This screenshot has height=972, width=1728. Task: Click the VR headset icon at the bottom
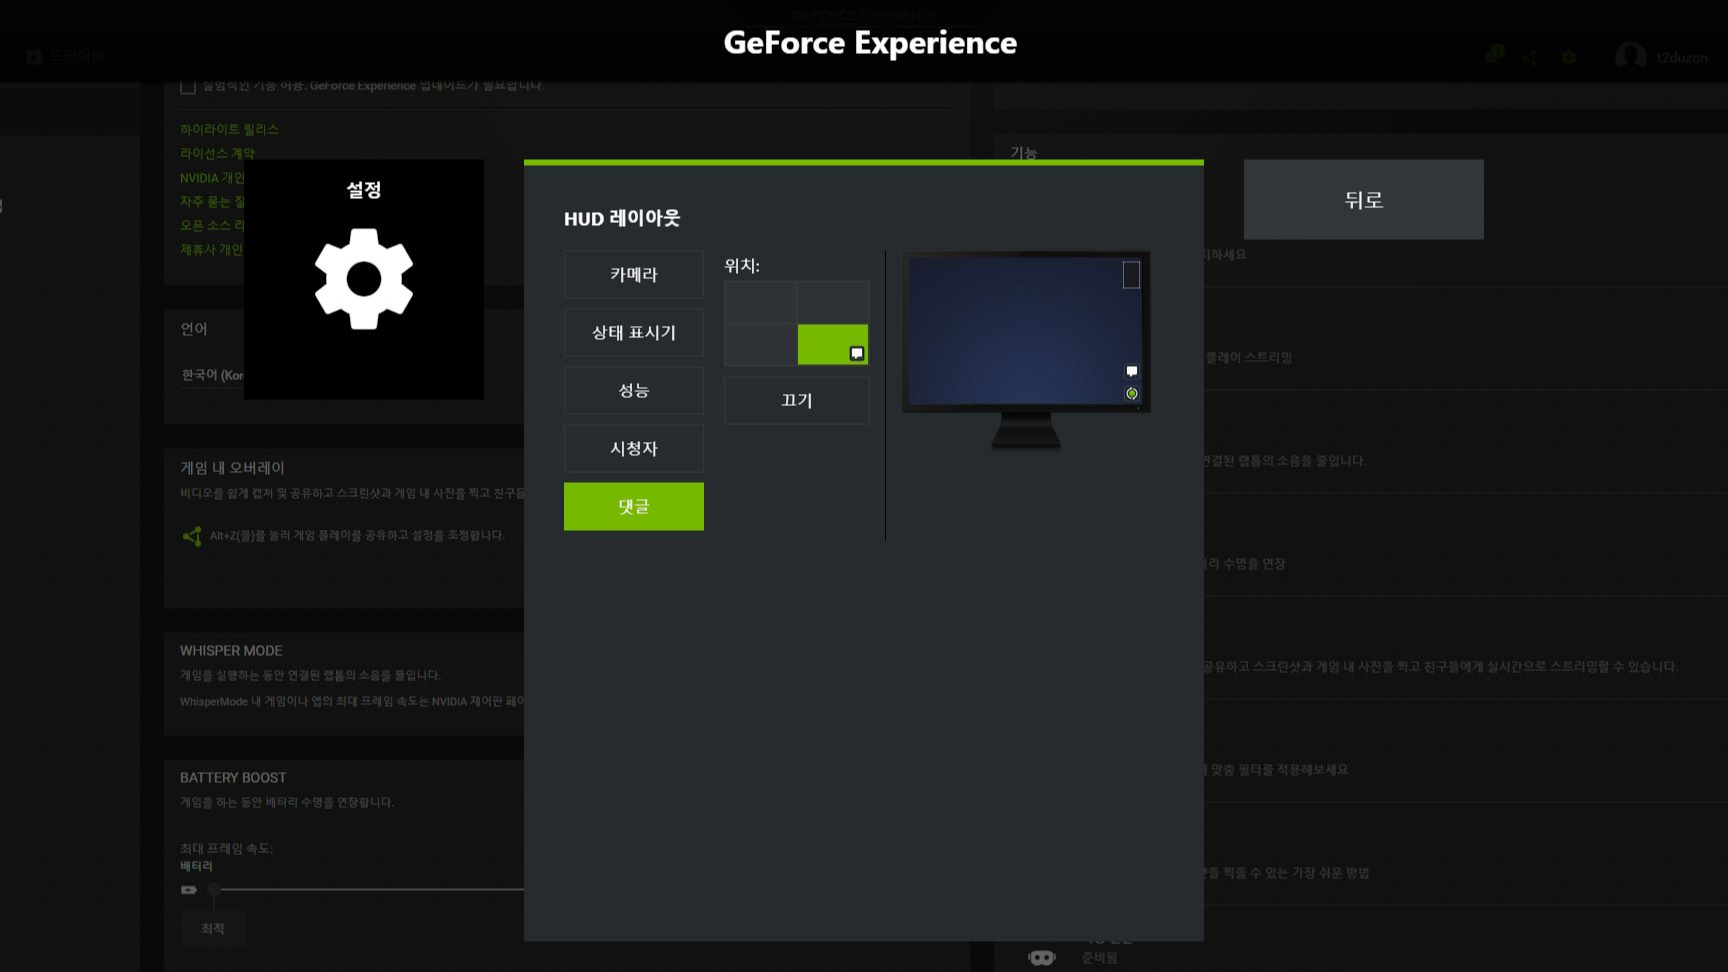click(1042, 957)
